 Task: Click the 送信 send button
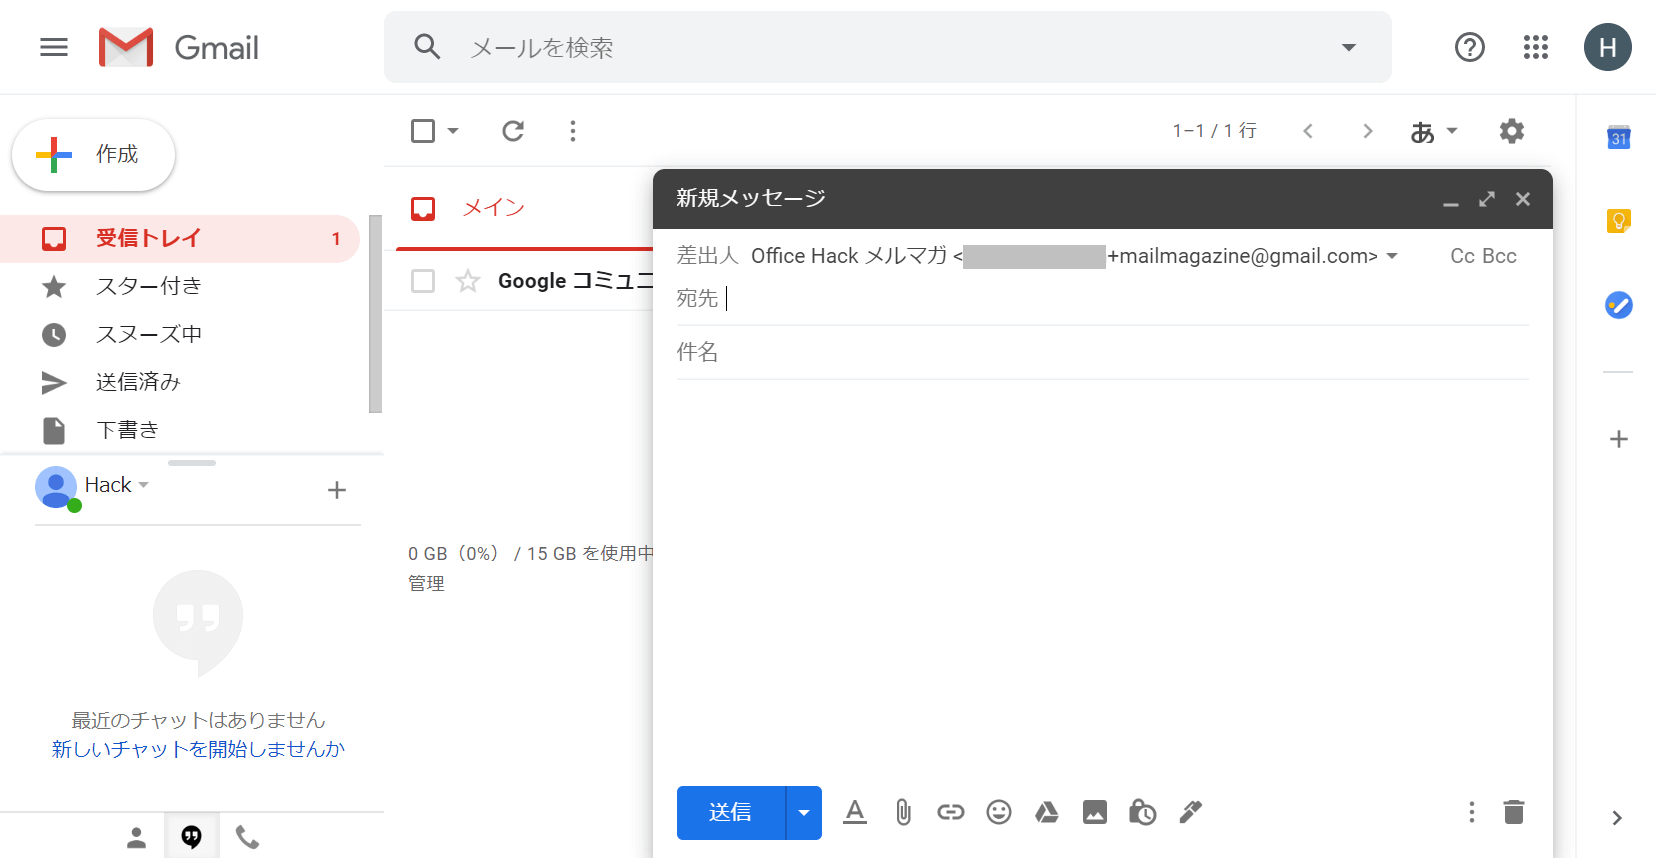(x=731, y=813)
